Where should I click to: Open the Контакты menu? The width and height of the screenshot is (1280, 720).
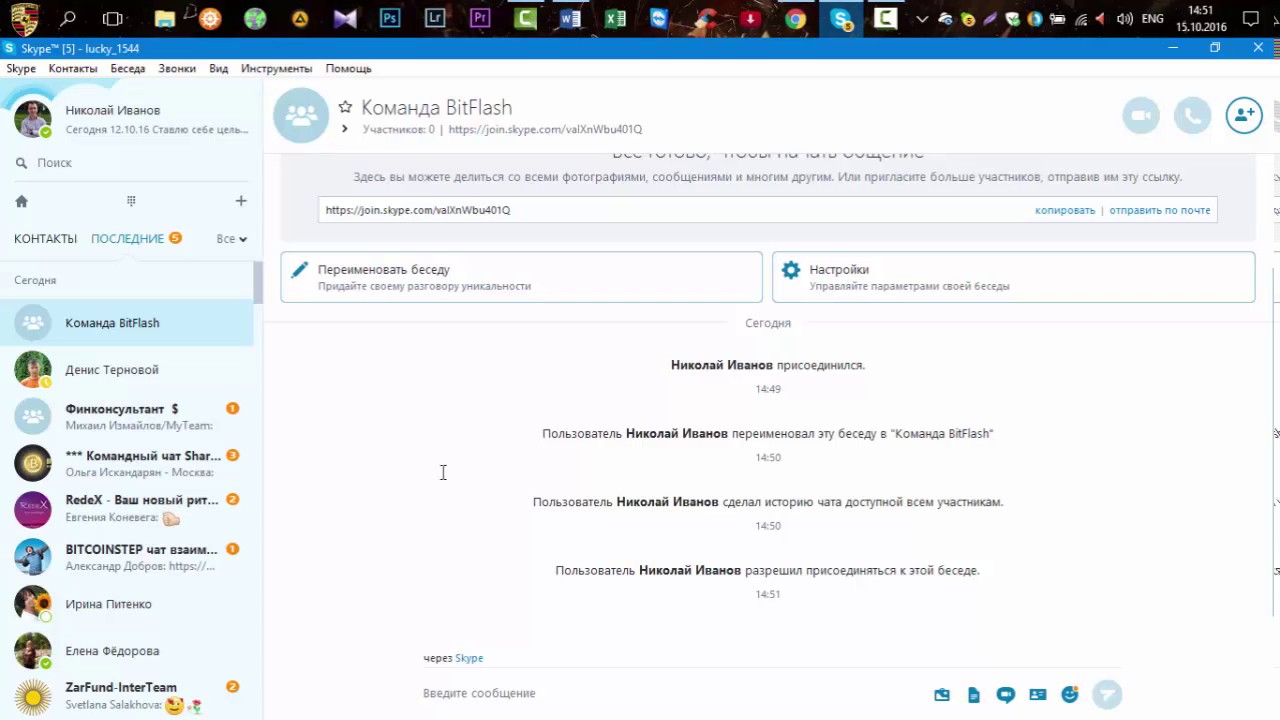point(73,69)
